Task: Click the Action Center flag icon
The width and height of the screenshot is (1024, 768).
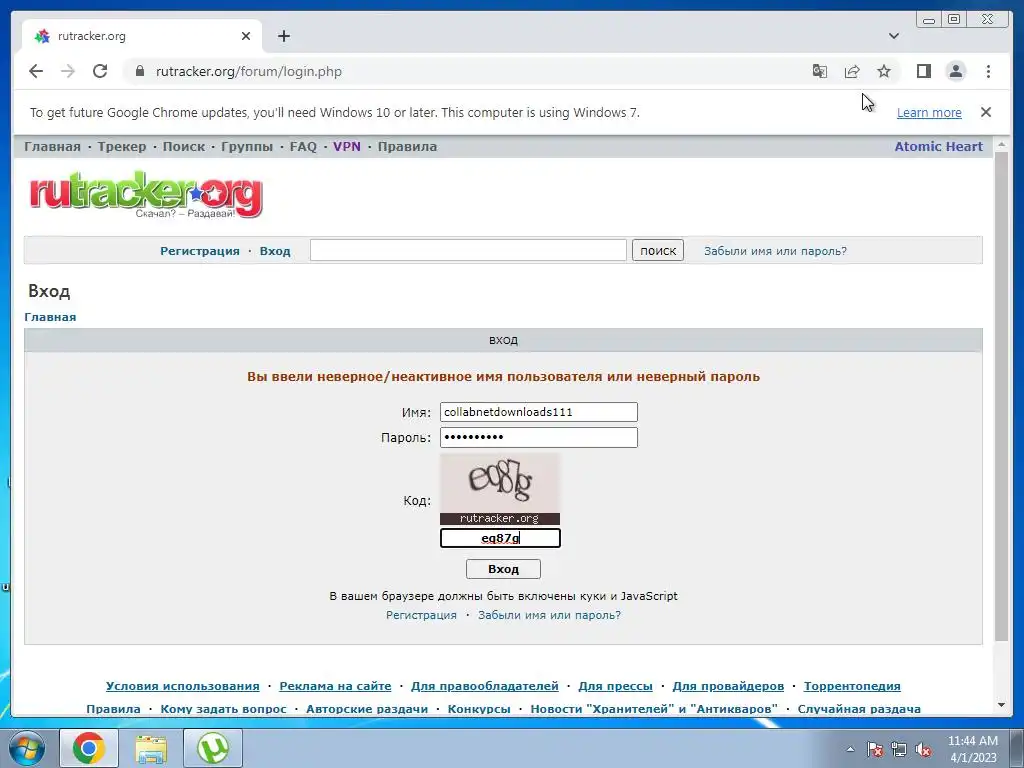Action: [874, 749]
